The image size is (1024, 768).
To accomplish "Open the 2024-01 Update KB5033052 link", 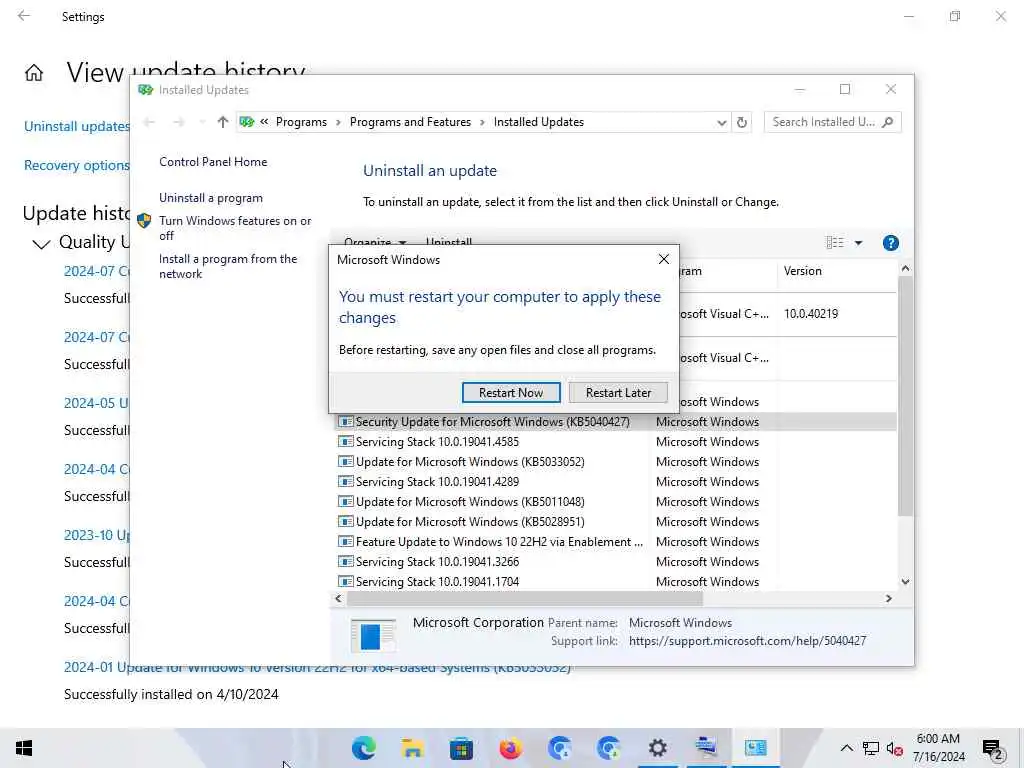I will [x=317, y=667].
